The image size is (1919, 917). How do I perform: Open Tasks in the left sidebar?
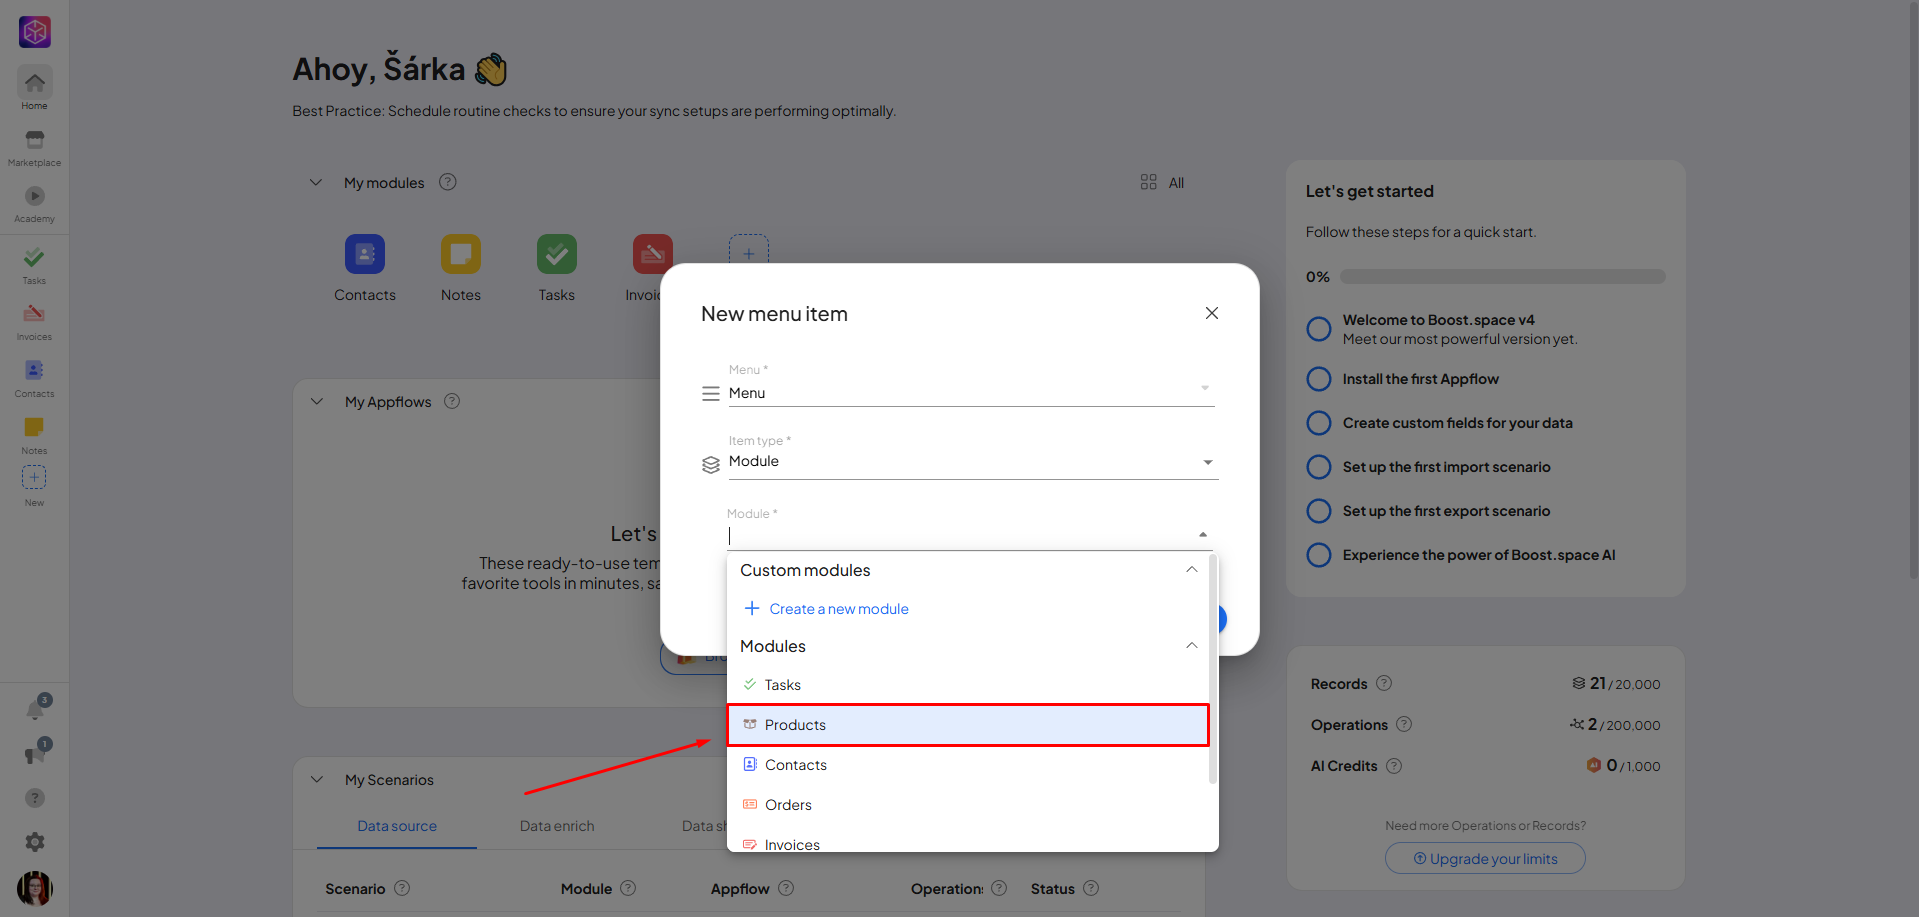click(x=34, y=265)
